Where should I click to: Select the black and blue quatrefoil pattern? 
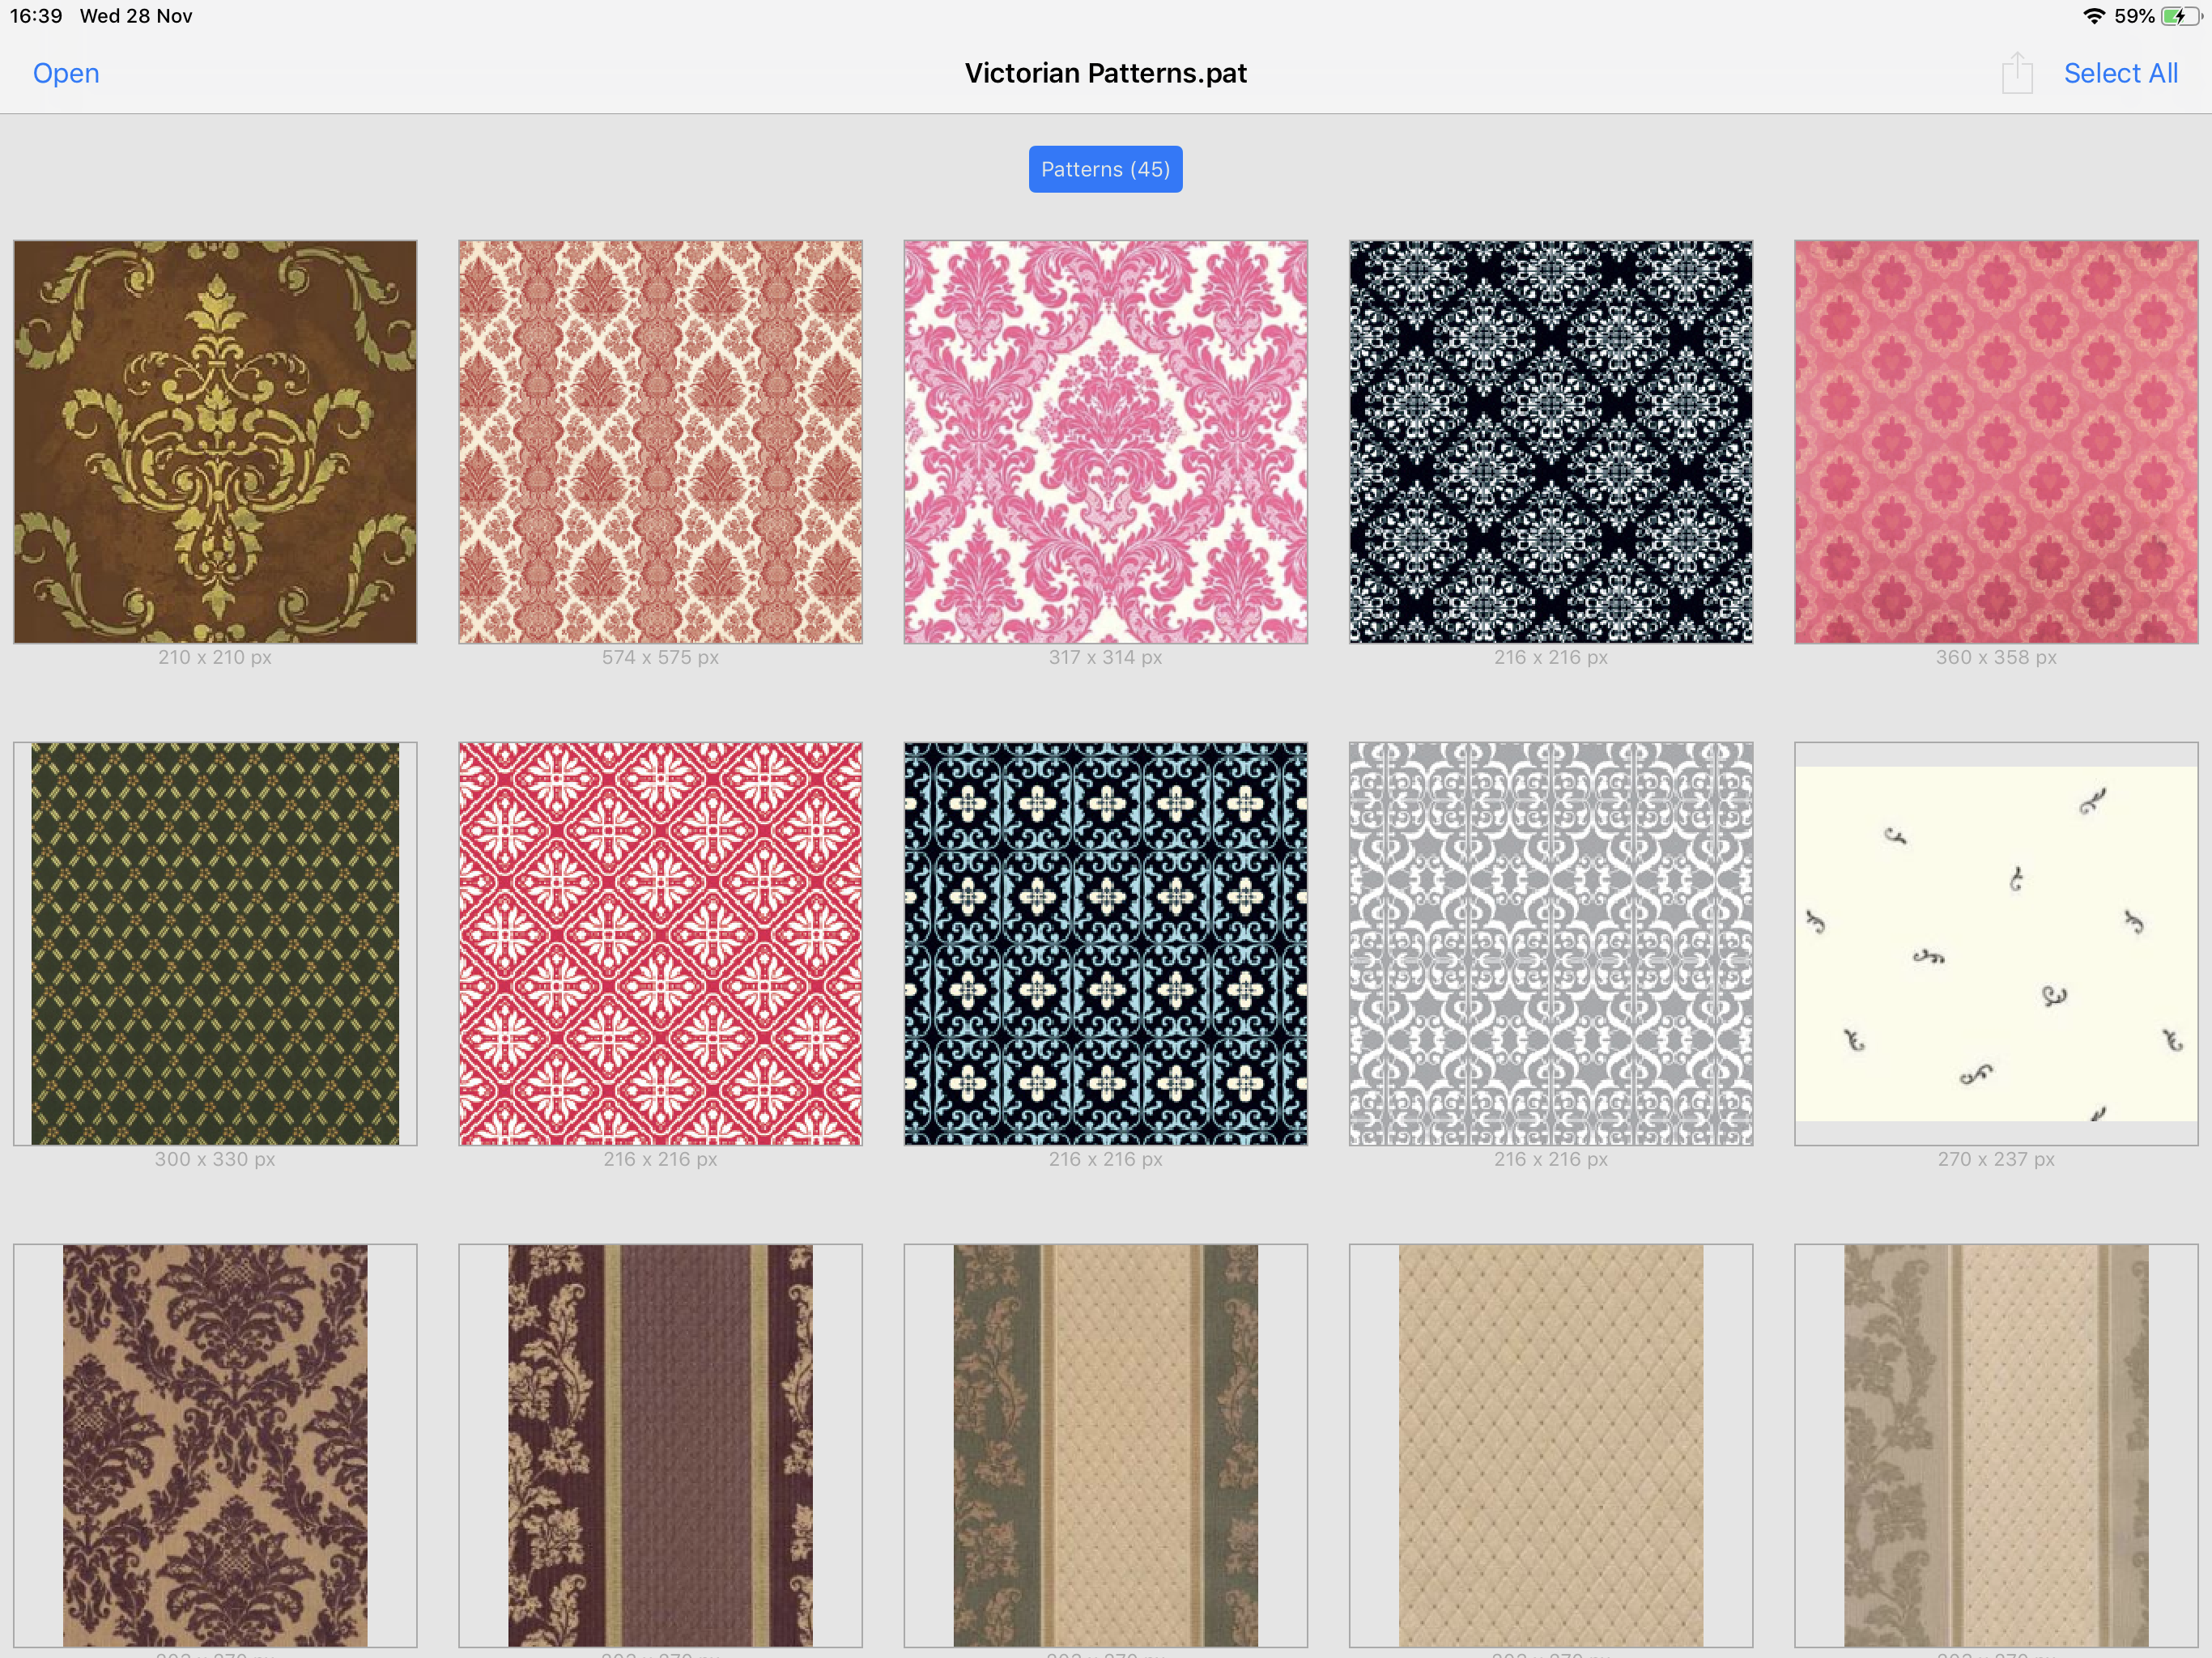[x=1105, y=943]
